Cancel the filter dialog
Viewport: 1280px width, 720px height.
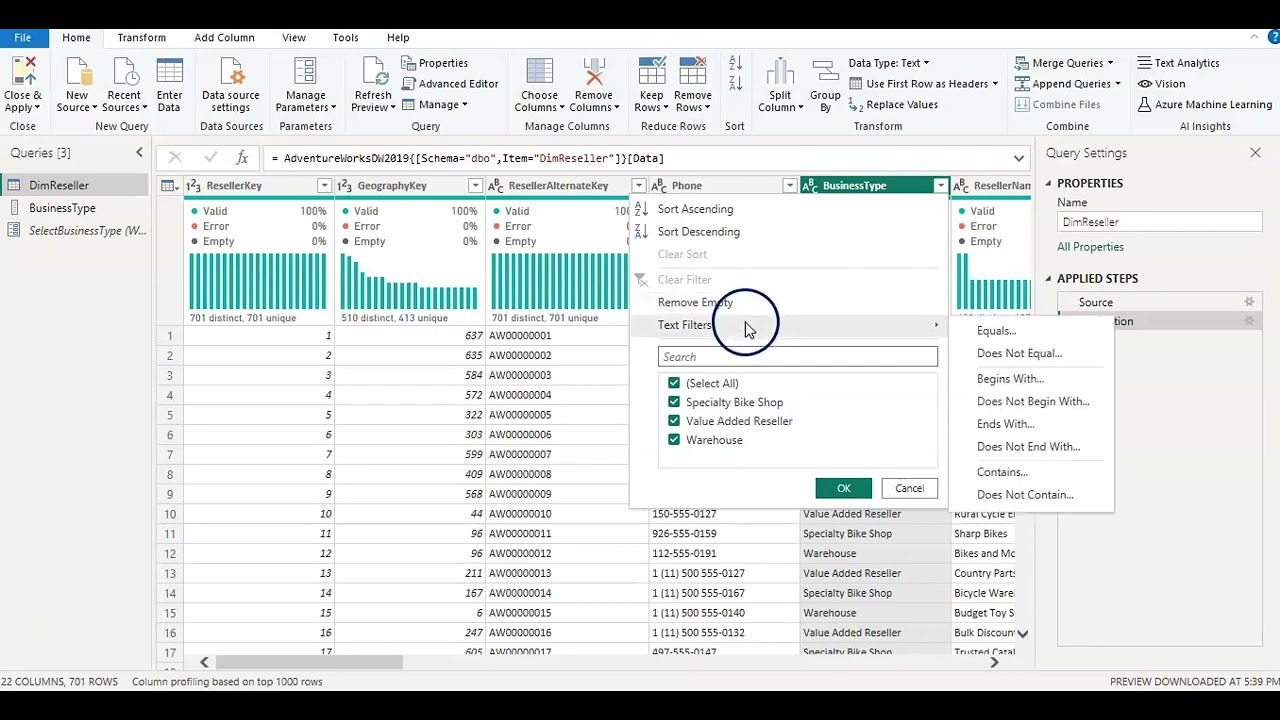(909, 488)
